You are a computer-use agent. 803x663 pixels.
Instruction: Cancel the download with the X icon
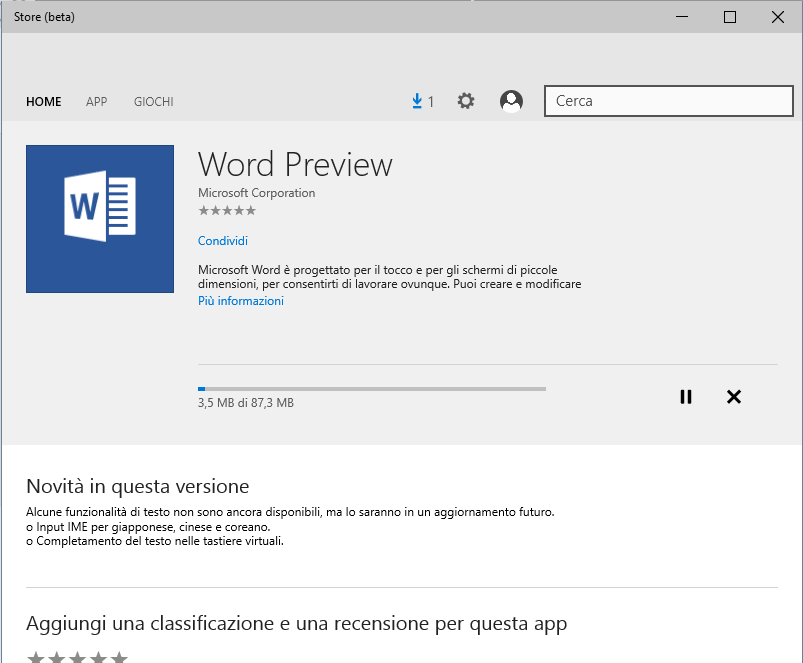pos(734,397)
